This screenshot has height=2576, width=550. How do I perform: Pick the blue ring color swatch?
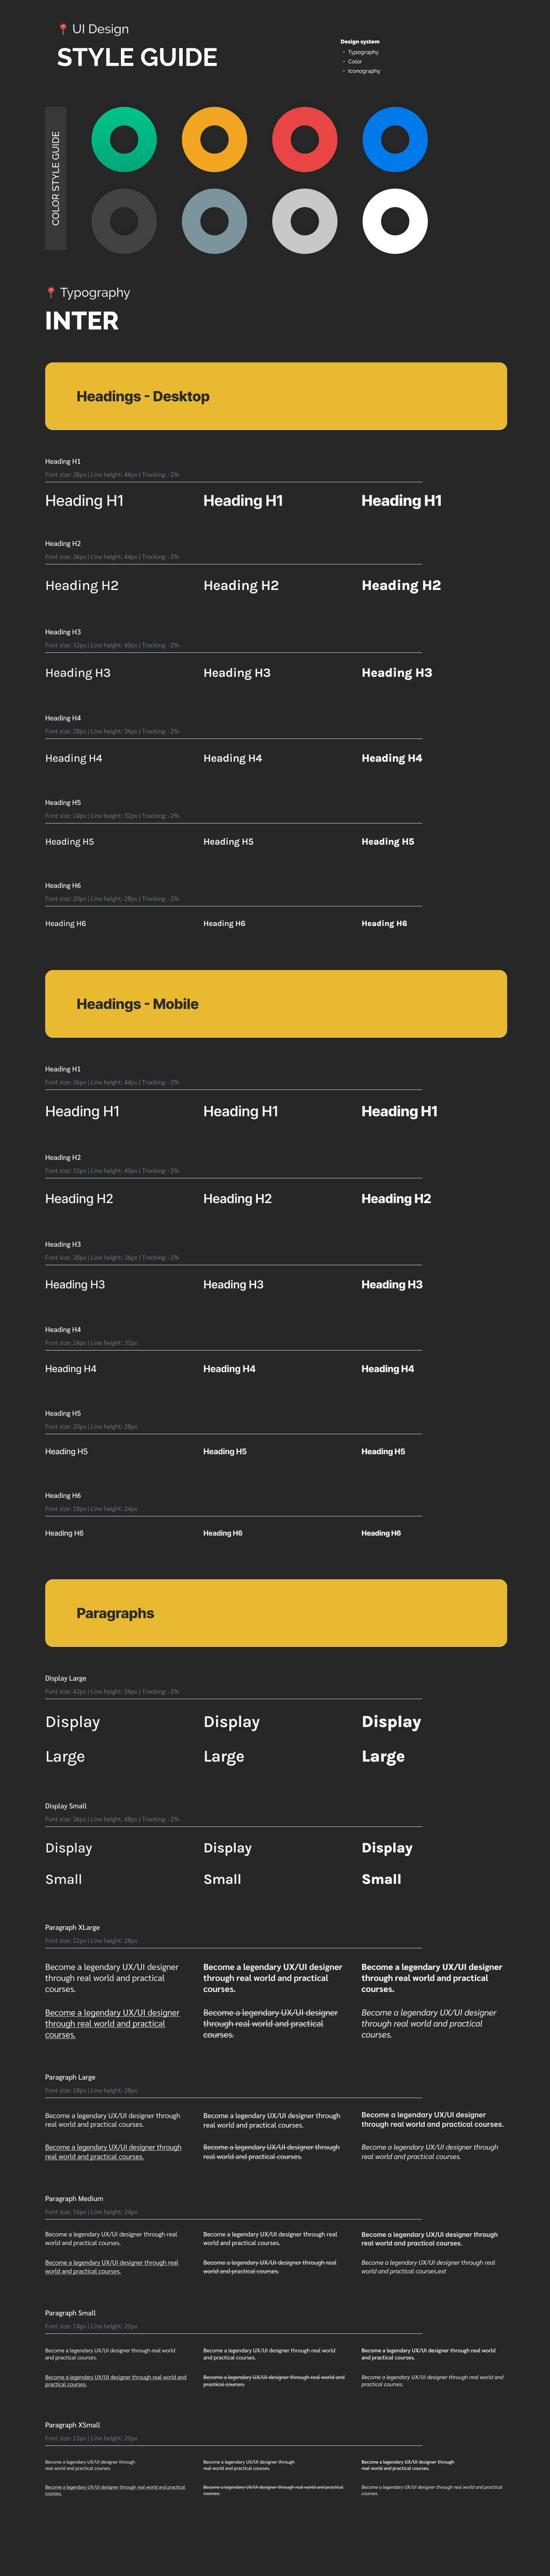point(395,139)
